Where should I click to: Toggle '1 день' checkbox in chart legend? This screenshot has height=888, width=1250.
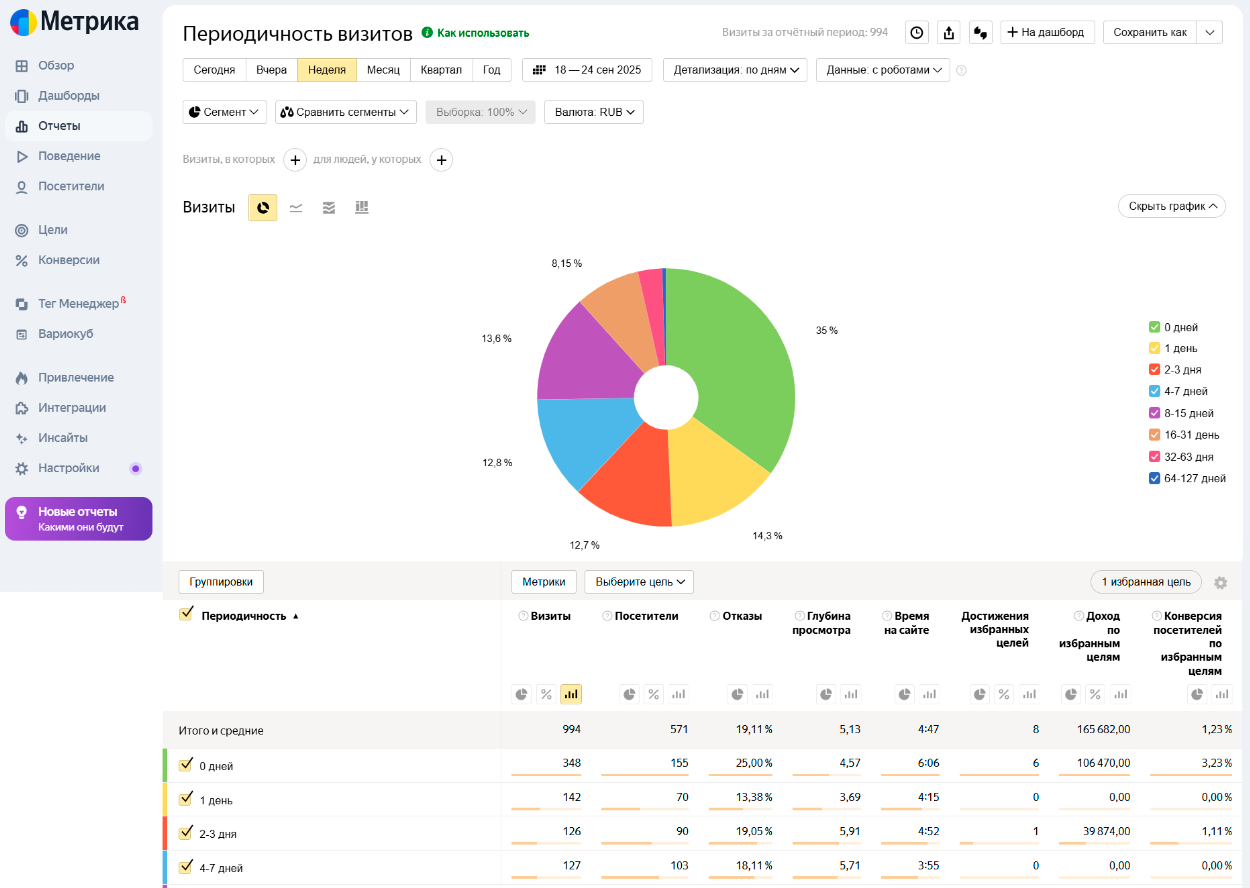click(x=1155, y=348)
